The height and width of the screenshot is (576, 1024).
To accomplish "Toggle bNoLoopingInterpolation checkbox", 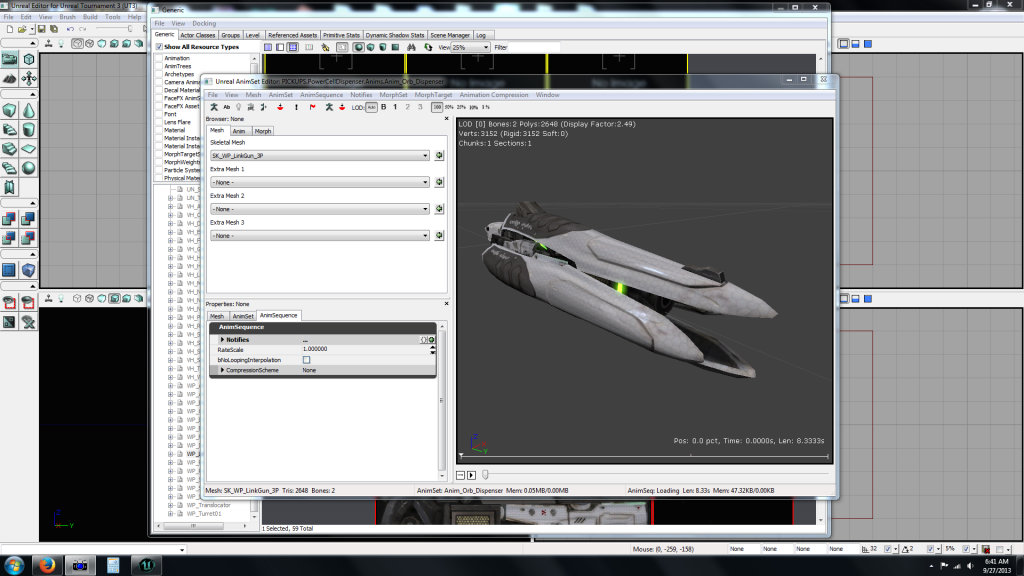I will [x=306, y=360].
